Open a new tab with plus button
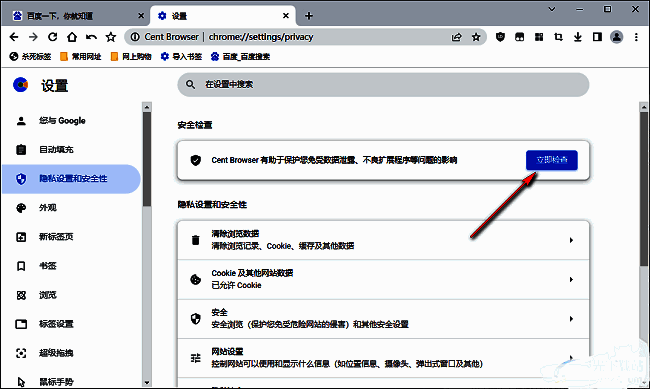650x389 pixels. click(x=309, y=16)
